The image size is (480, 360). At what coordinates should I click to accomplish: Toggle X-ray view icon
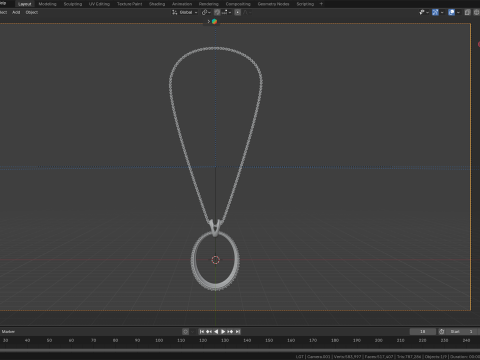point(467,12)
